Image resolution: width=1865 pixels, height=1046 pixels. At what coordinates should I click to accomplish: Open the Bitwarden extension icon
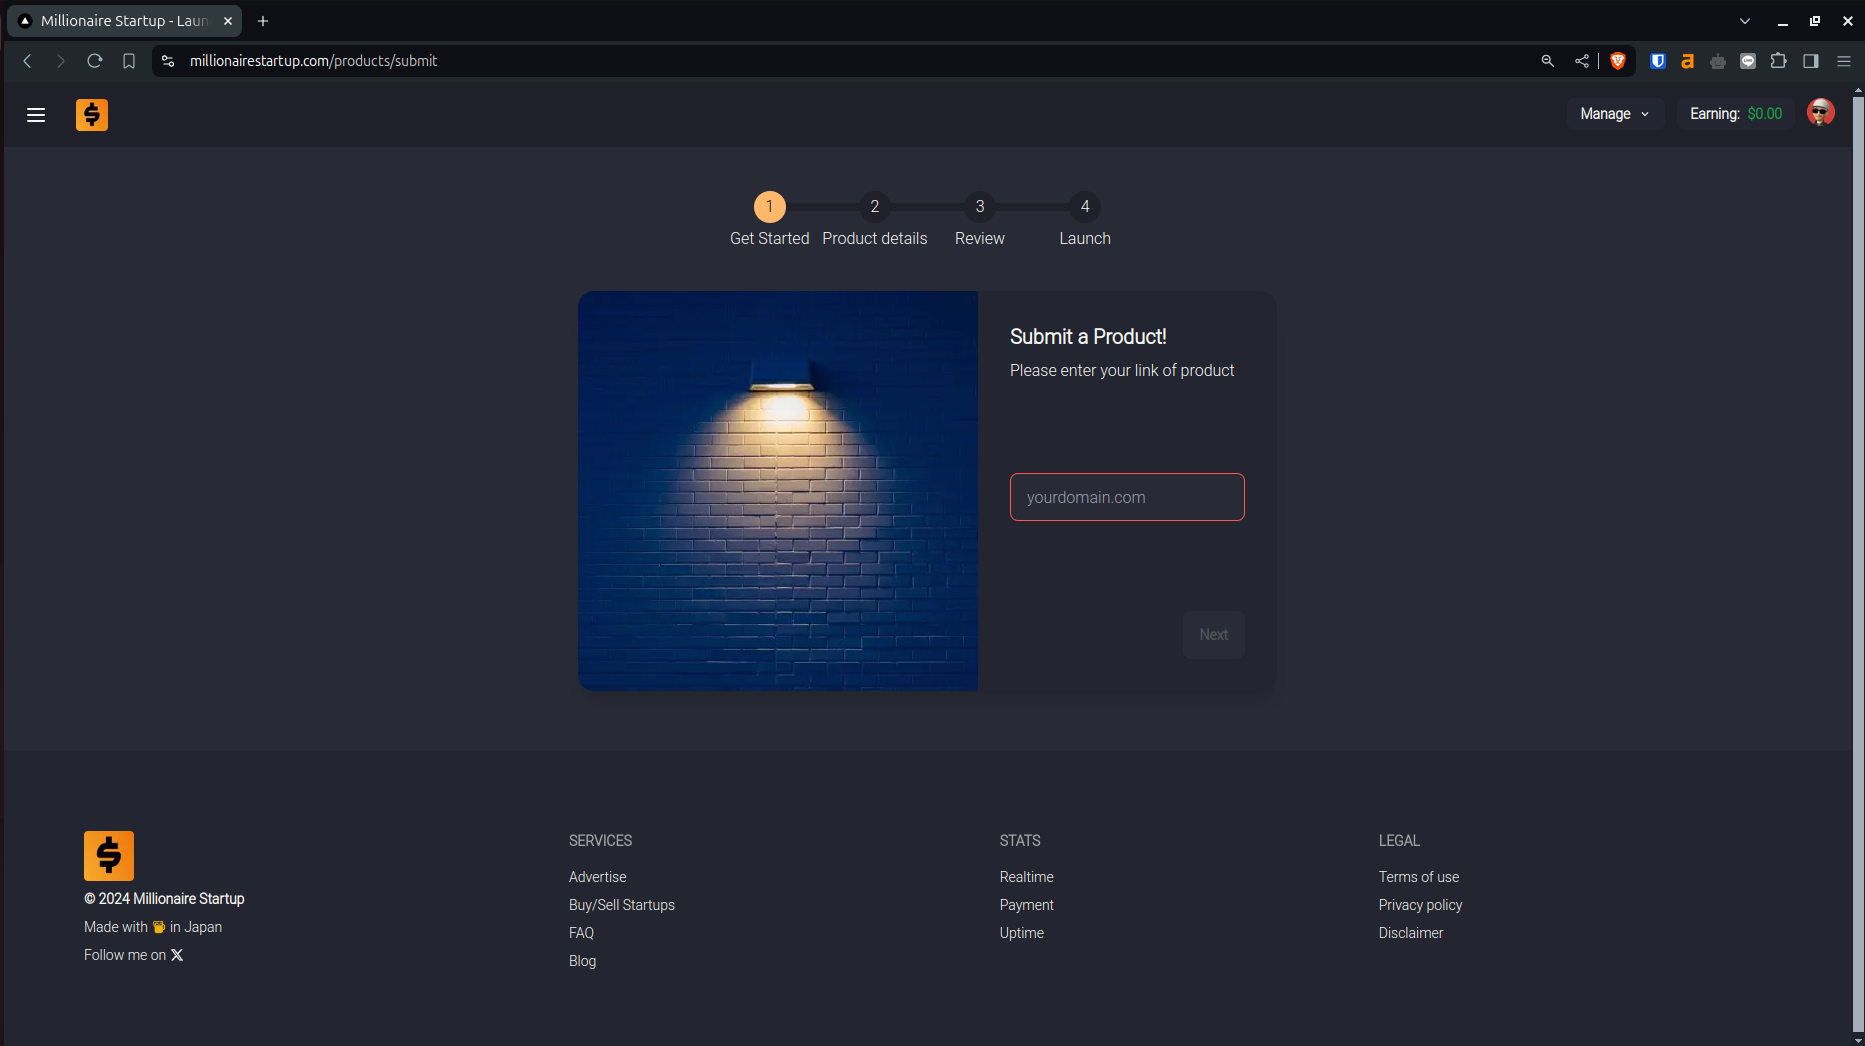(x=1657, y=61)
